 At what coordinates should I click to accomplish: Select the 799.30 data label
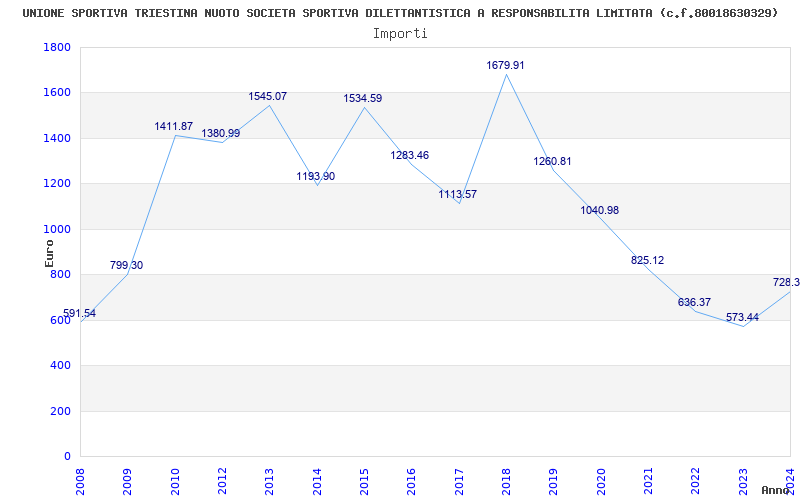click(127, 265)
